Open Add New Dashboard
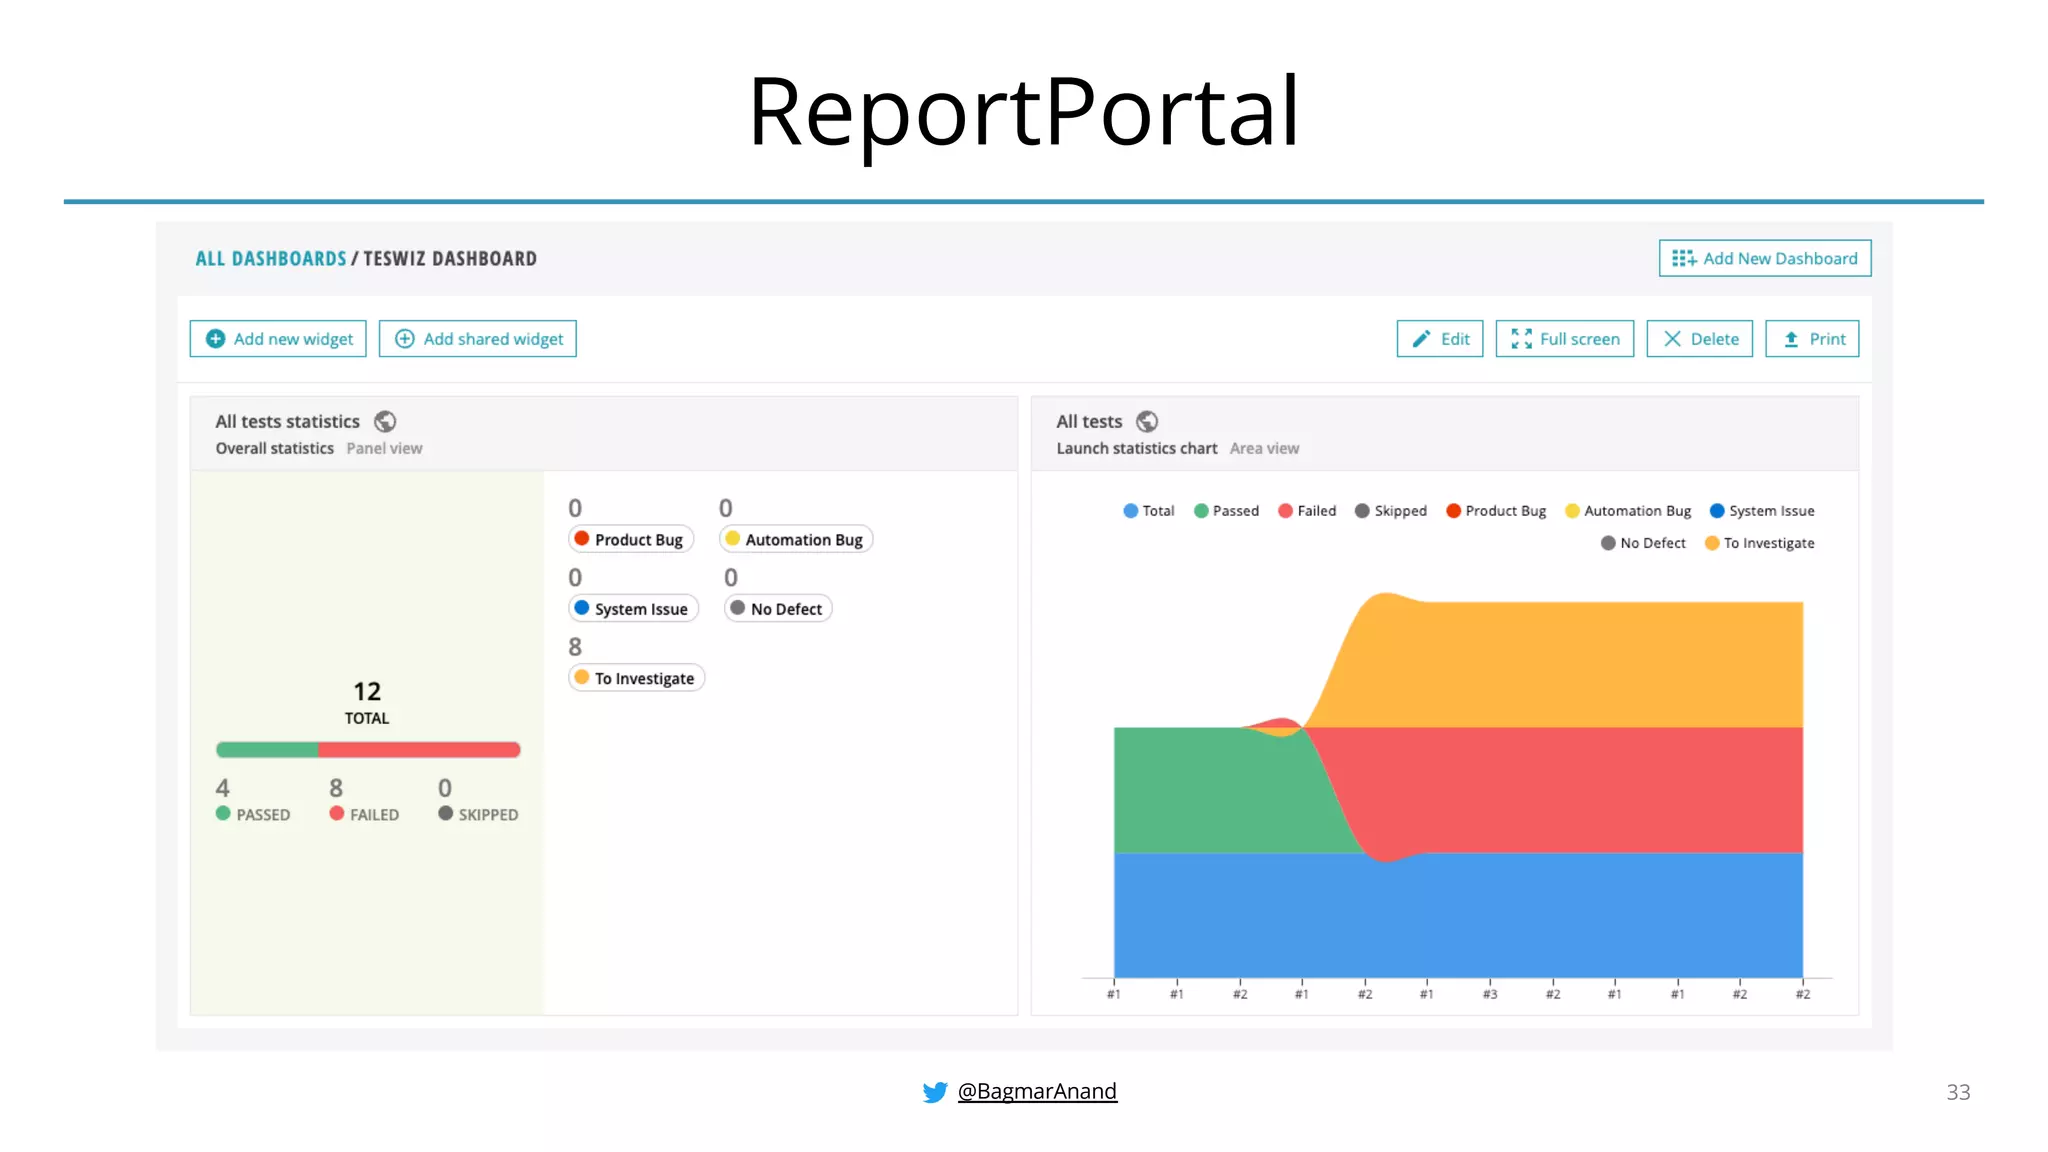 point(1765,258)
